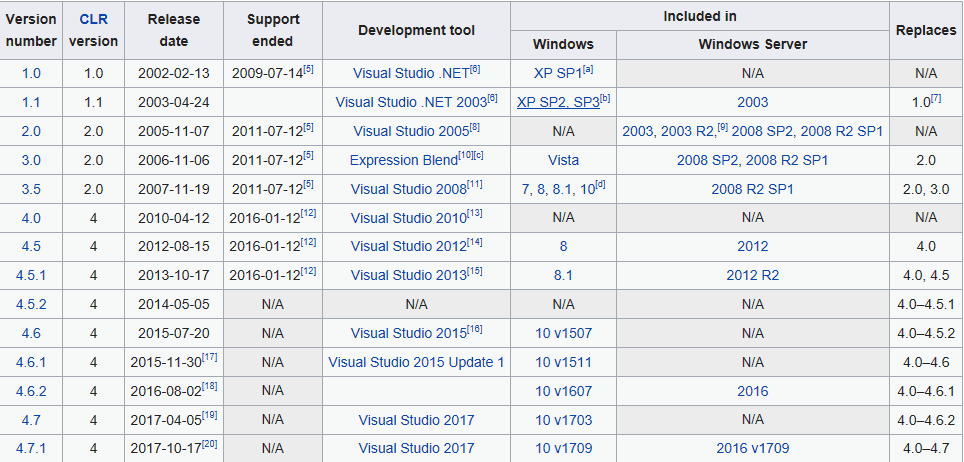Click the underlined XP SP2, SP3 link
The image size is (964, 462).
click(558, 102)
